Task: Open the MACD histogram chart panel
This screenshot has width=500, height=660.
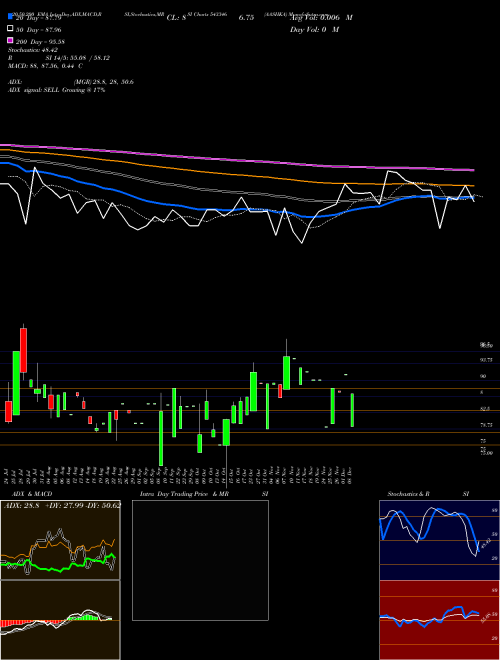Action: [x=60, y=620]
